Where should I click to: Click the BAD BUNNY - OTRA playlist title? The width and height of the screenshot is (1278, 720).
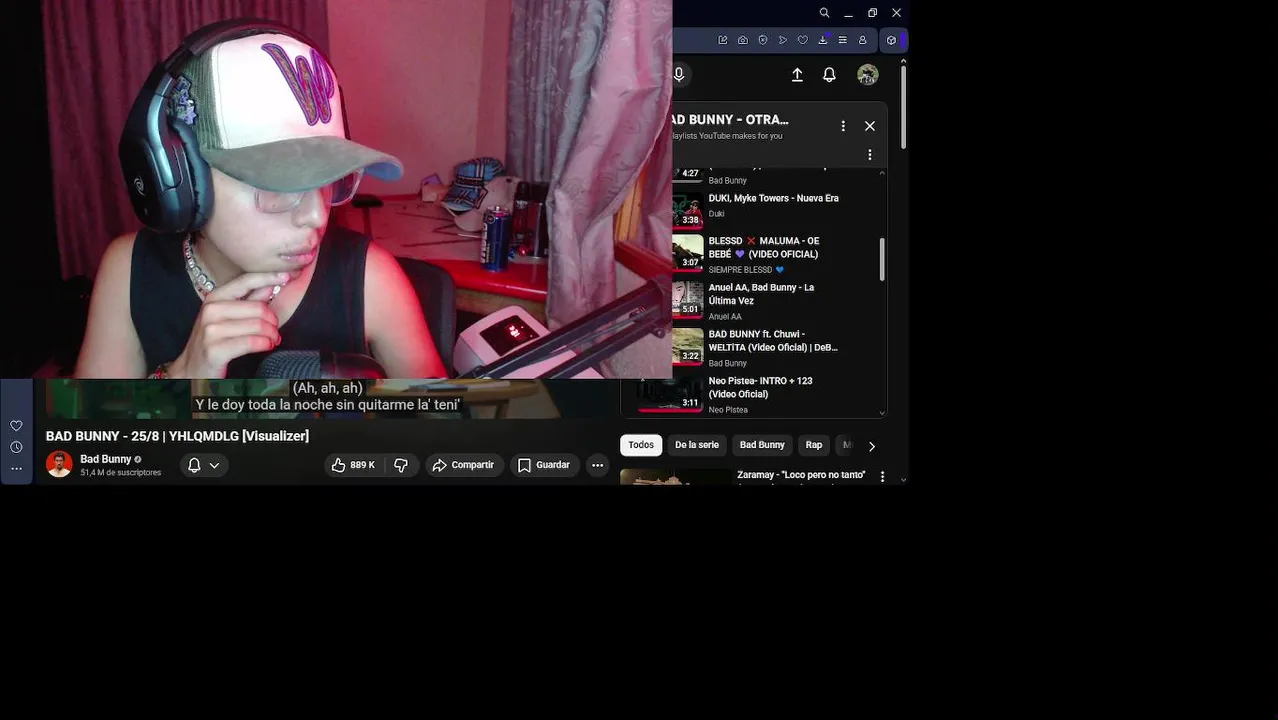tap(730, 120)
